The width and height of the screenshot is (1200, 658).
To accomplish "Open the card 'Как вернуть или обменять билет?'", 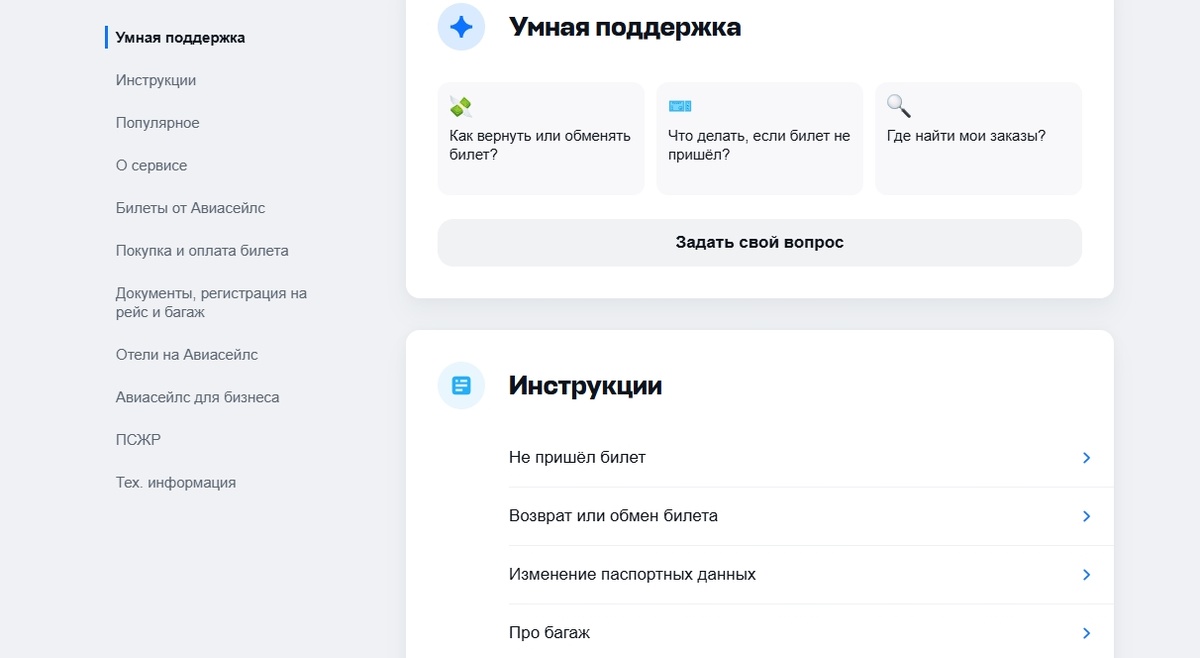I will [x=540, y=138].
